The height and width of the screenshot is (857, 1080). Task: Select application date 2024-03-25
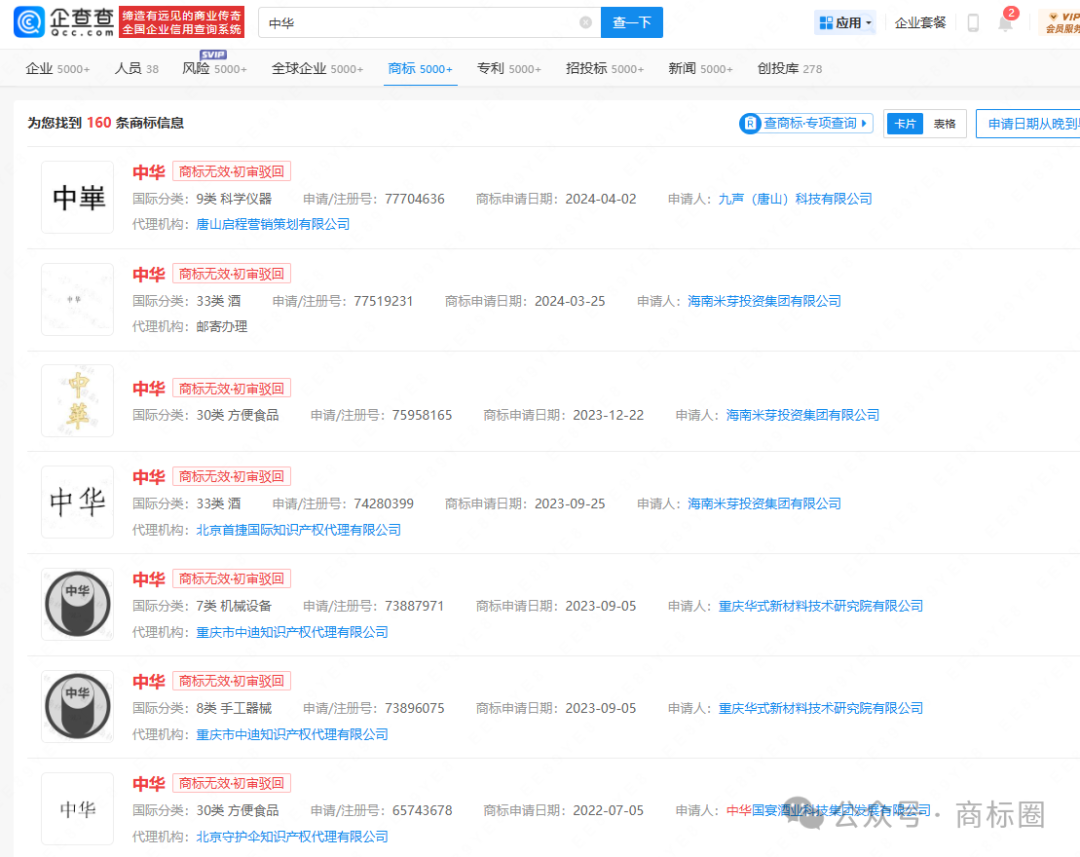coord(570,301)
